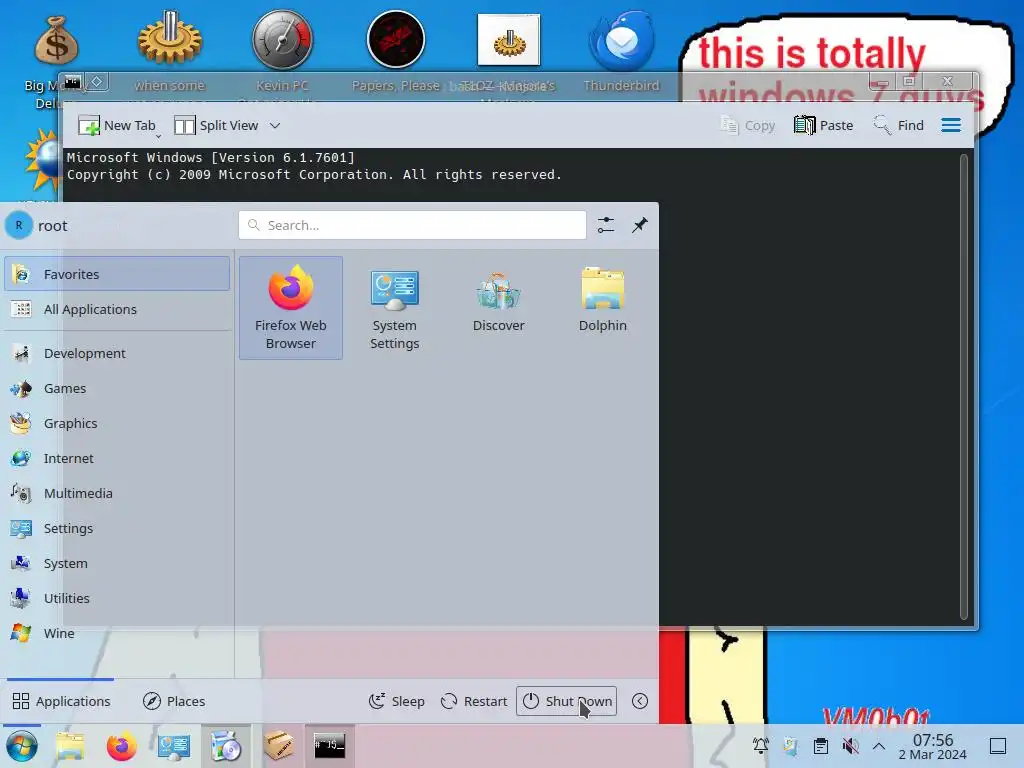Click the terminal window pin icon

click(x=97, y=82)
